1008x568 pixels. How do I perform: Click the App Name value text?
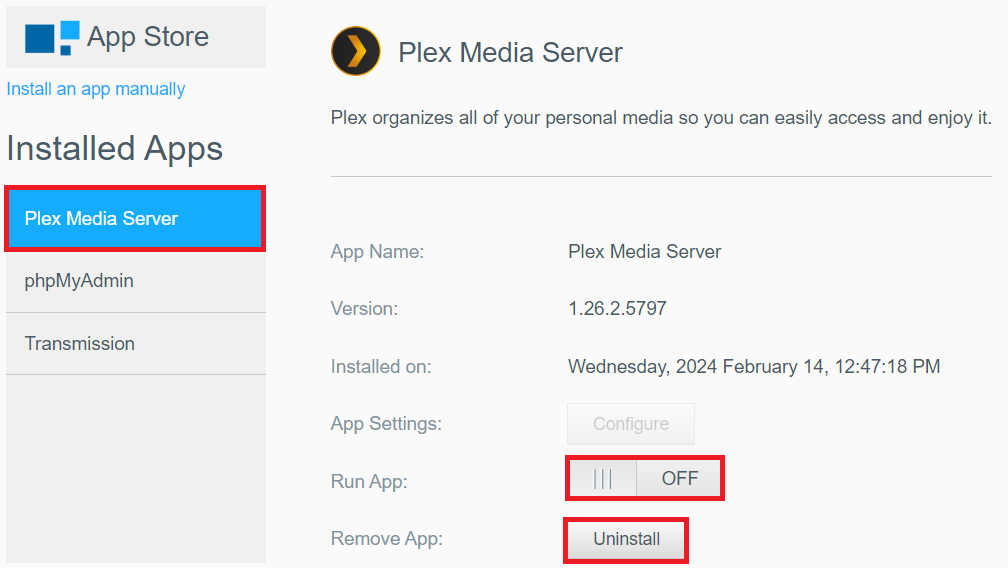pos(644,252)
